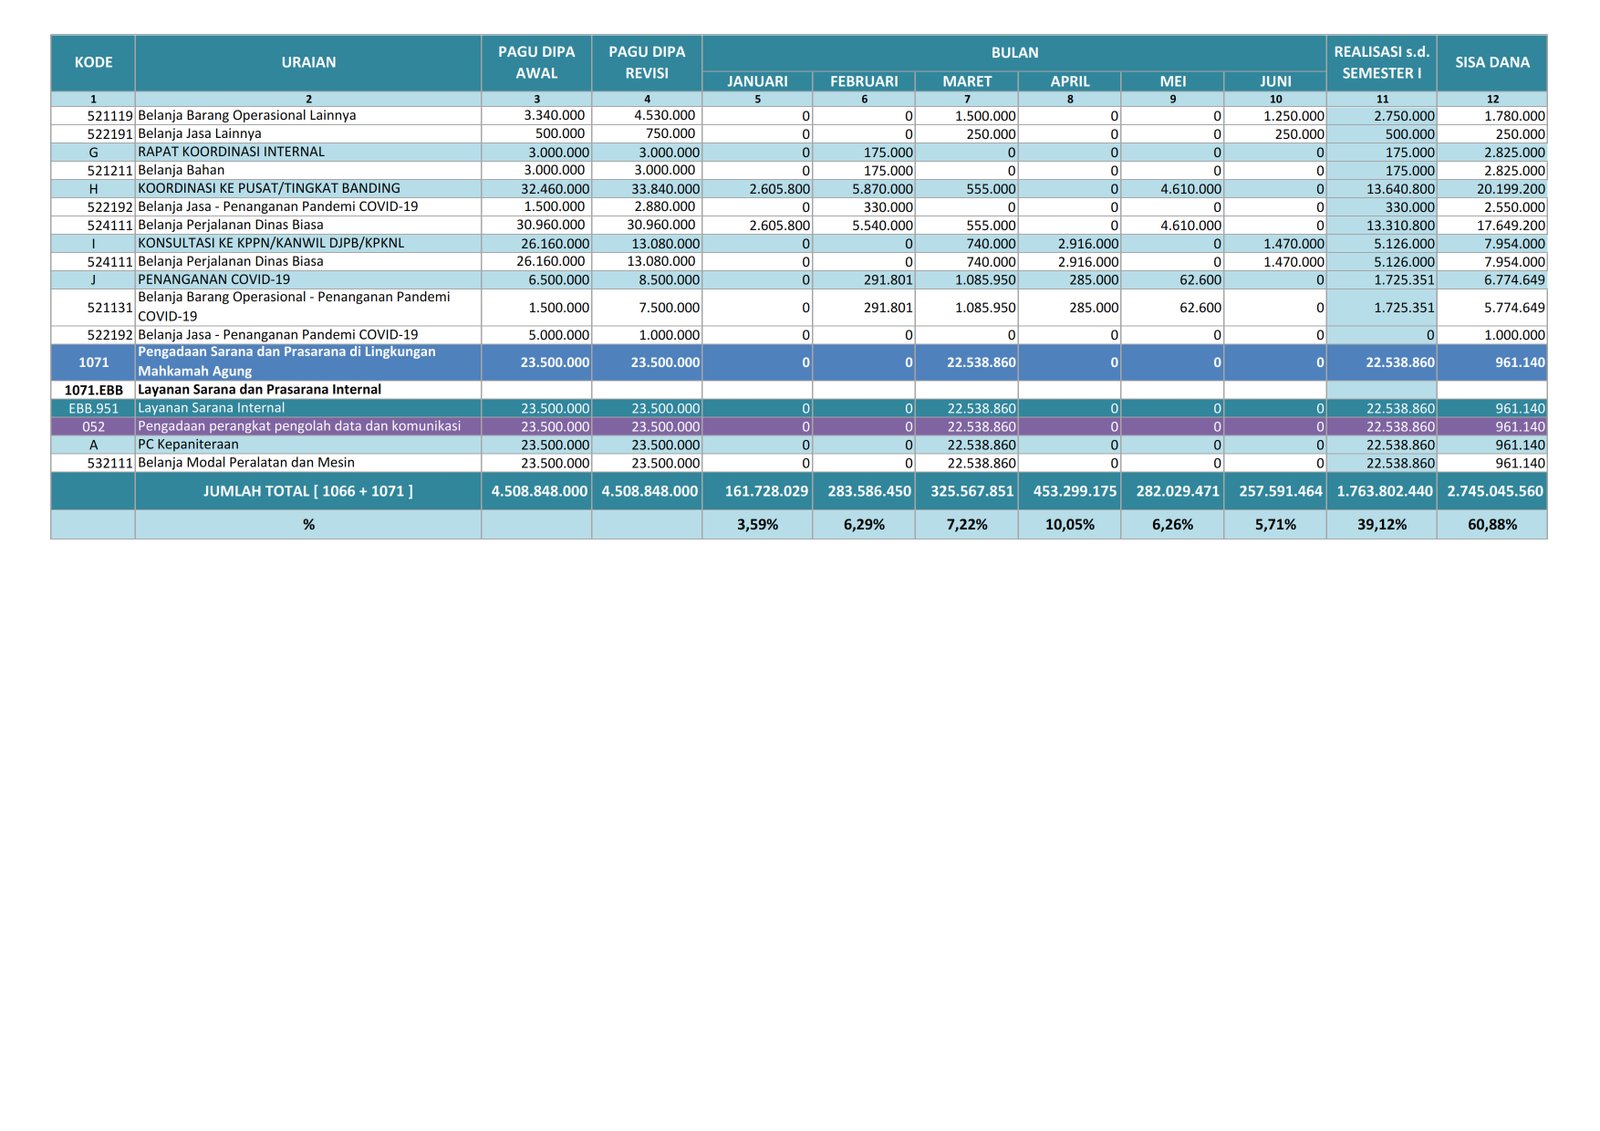The height and width of the screenshot is (1131, 1600).
Task: Click Belanja Modal Peralatan dan Mesin
Action: click(246, 463)
